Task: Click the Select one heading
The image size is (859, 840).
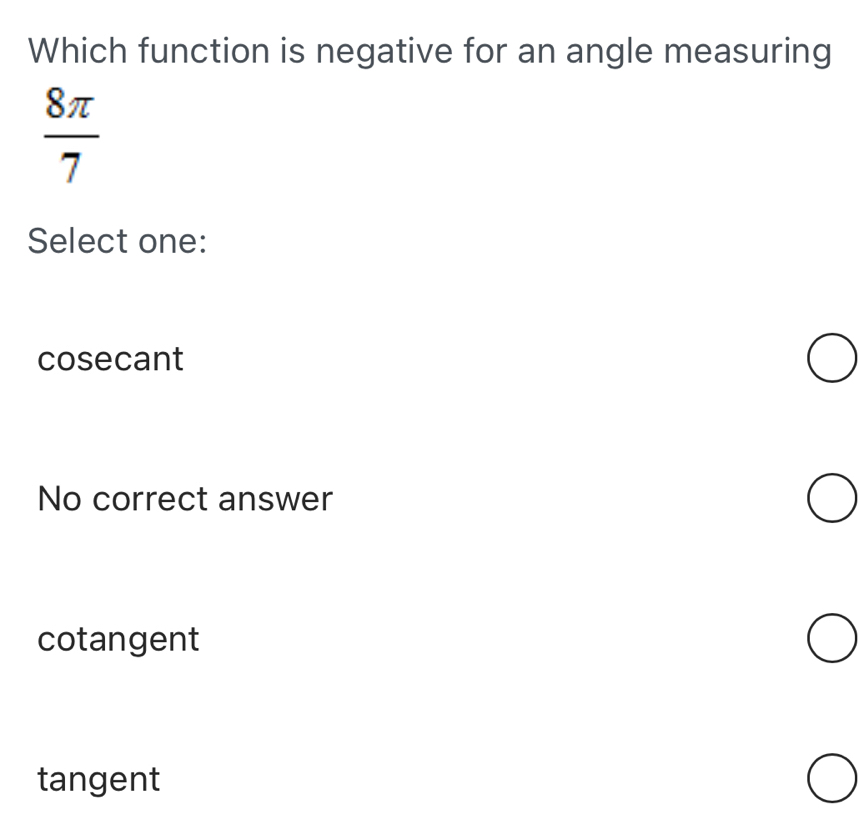Action: click(x=116, y=240)
